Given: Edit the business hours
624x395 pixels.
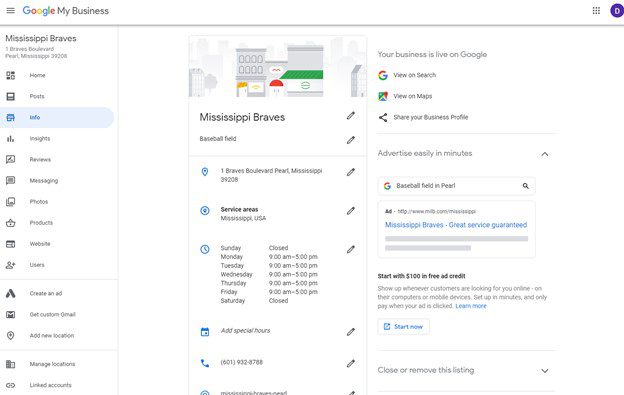Looking at the screenshot, I should tap(351, 249).
